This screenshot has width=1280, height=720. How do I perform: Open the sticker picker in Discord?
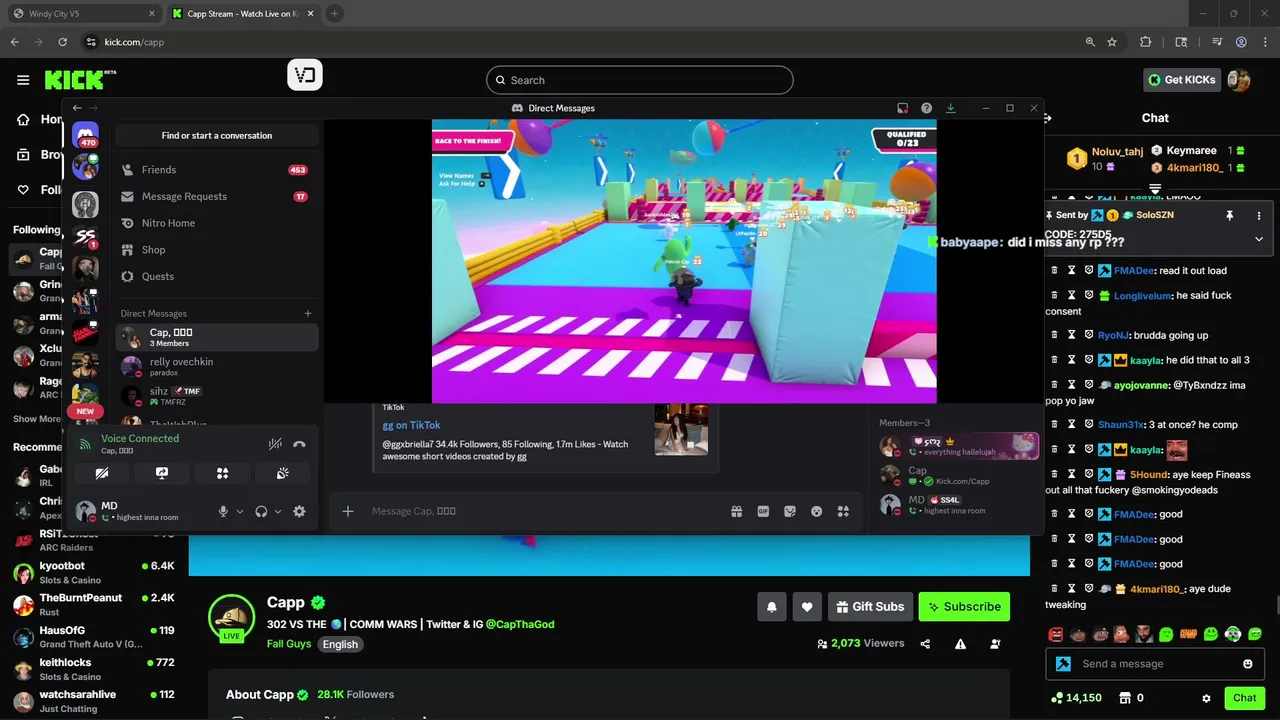(x=790, y=511)
